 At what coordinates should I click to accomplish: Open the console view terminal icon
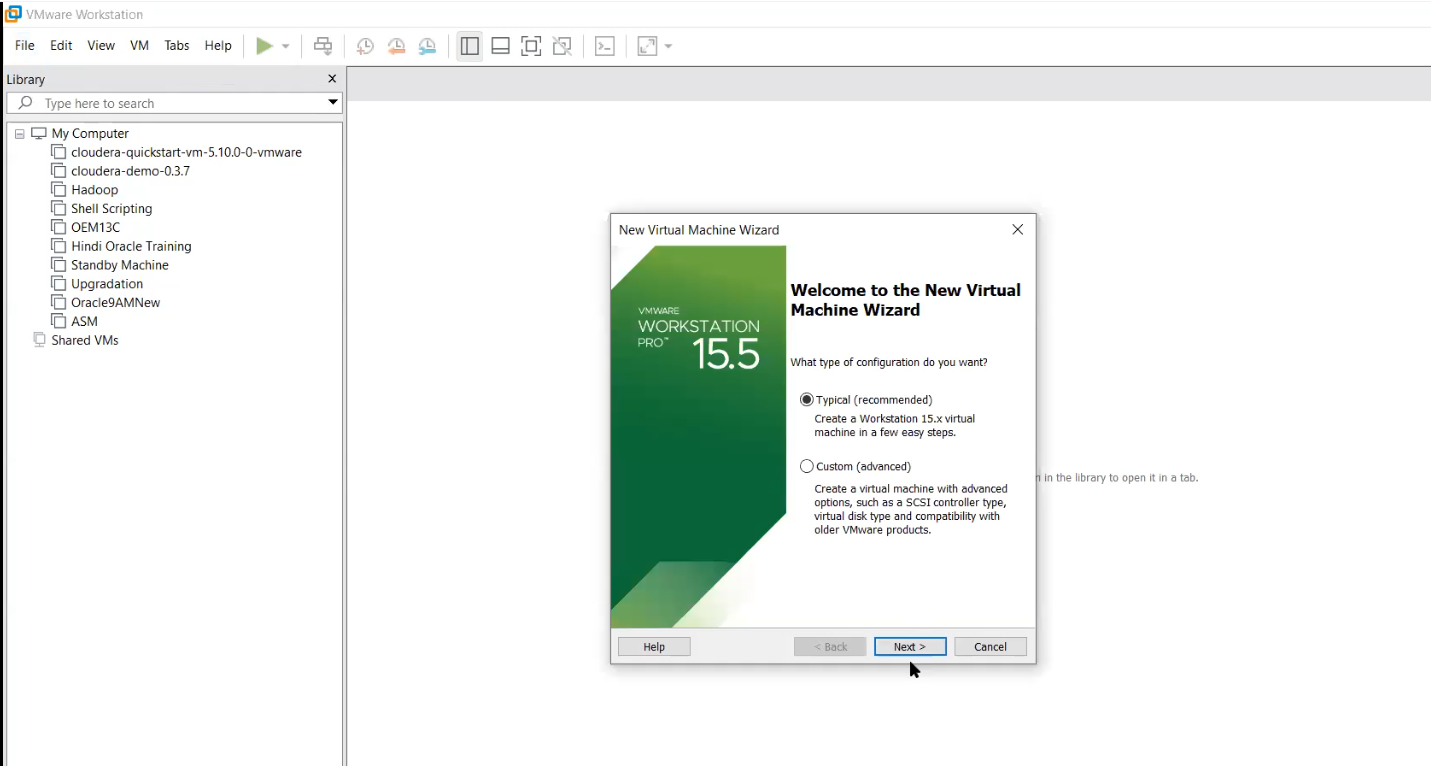tap(605, 46)
